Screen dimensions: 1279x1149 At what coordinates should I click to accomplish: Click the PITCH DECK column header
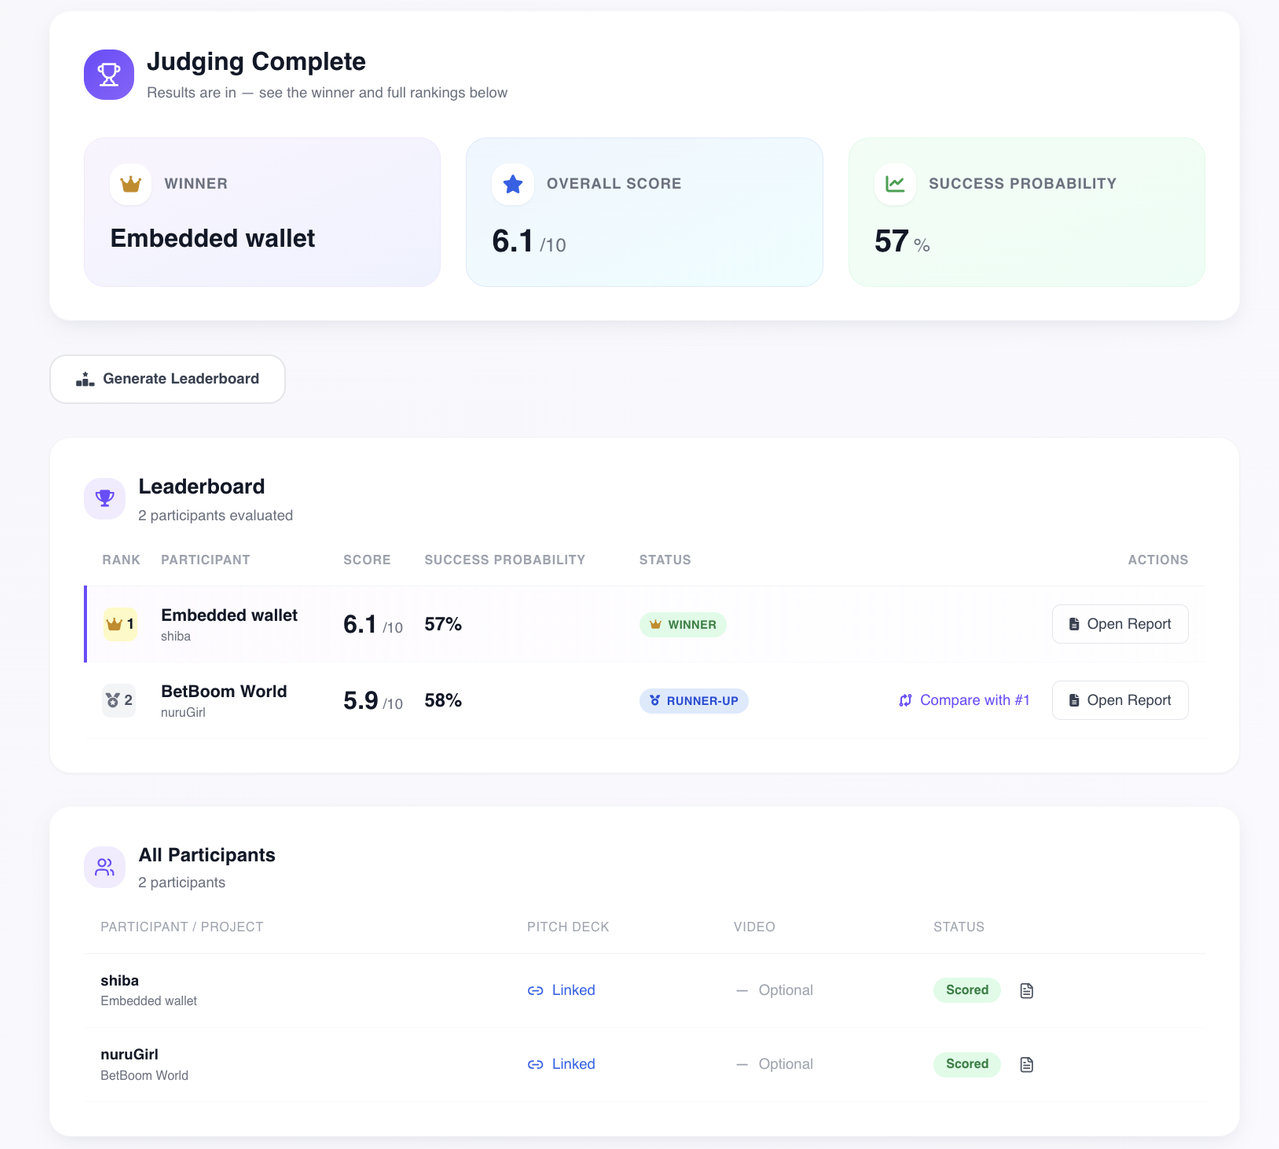click(568, 927)
